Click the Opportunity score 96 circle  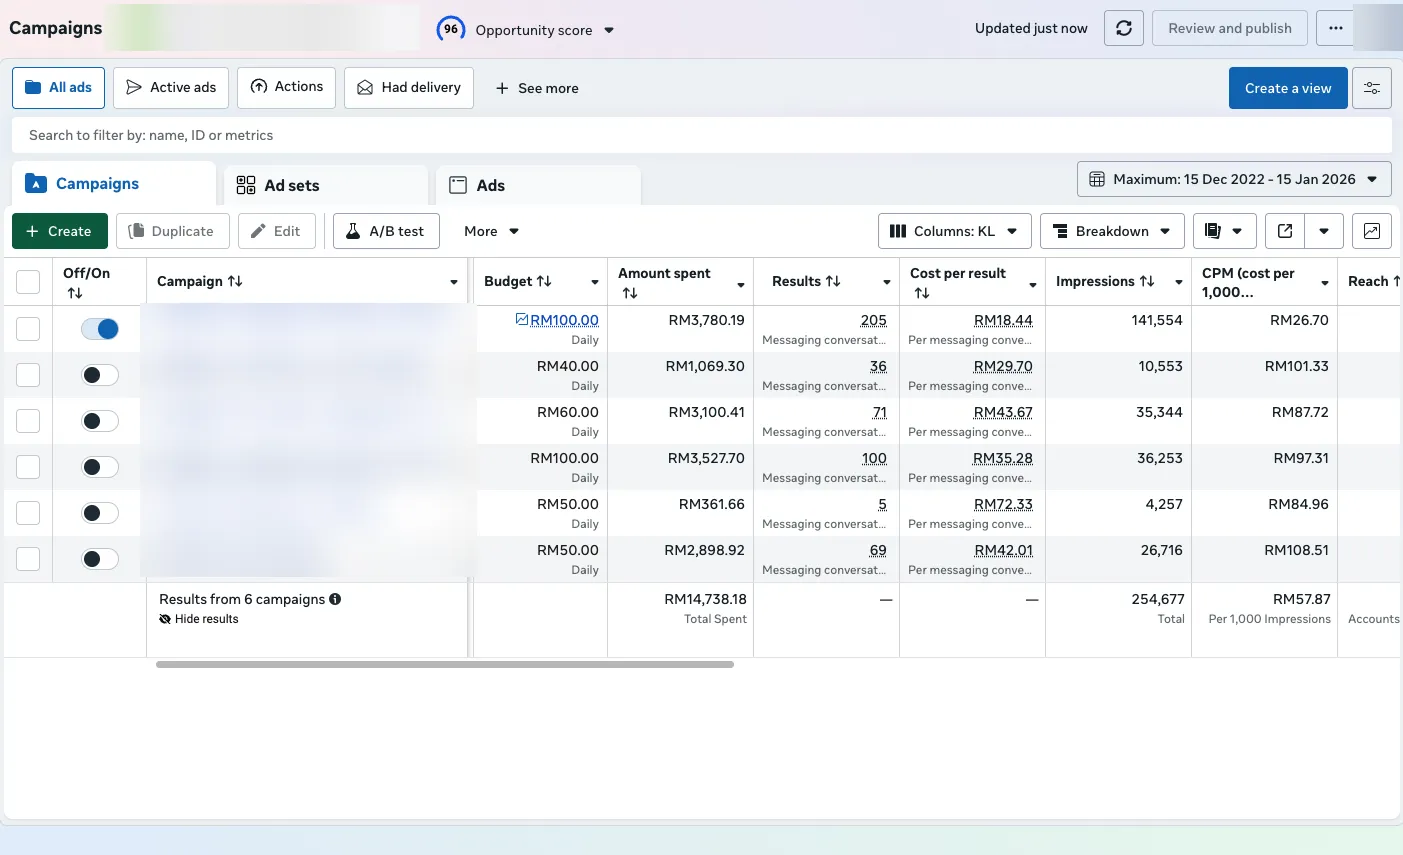click(451, 29)
